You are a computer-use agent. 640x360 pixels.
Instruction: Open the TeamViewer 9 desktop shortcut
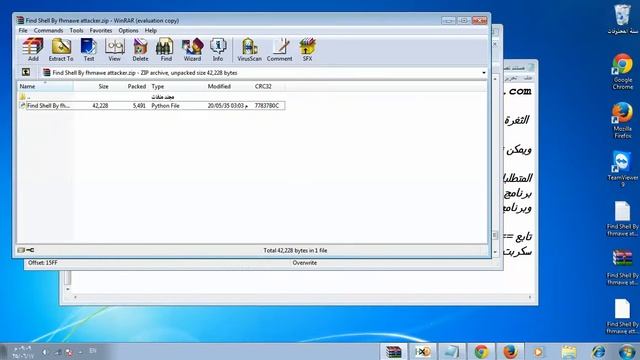[622, 169]
